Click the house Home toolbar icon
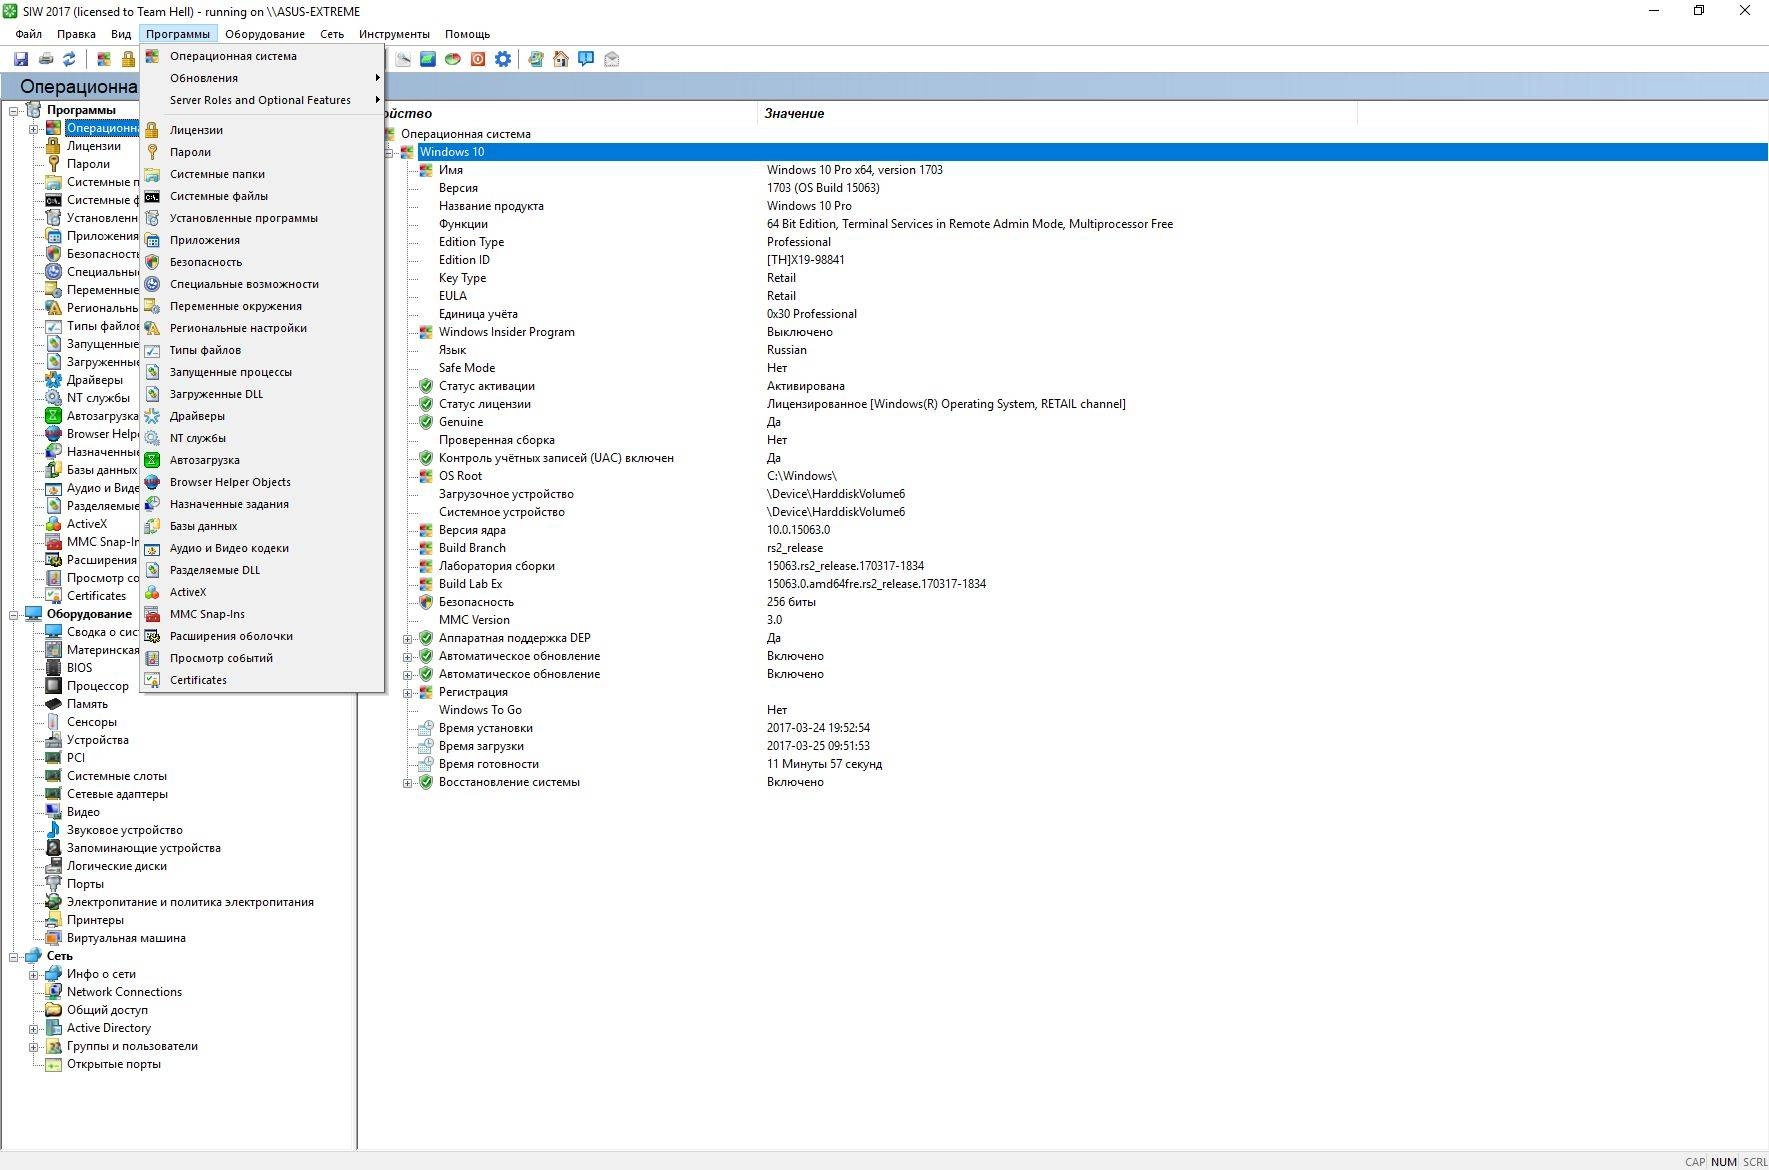Screen dimensions: 1769x1170 561,59
